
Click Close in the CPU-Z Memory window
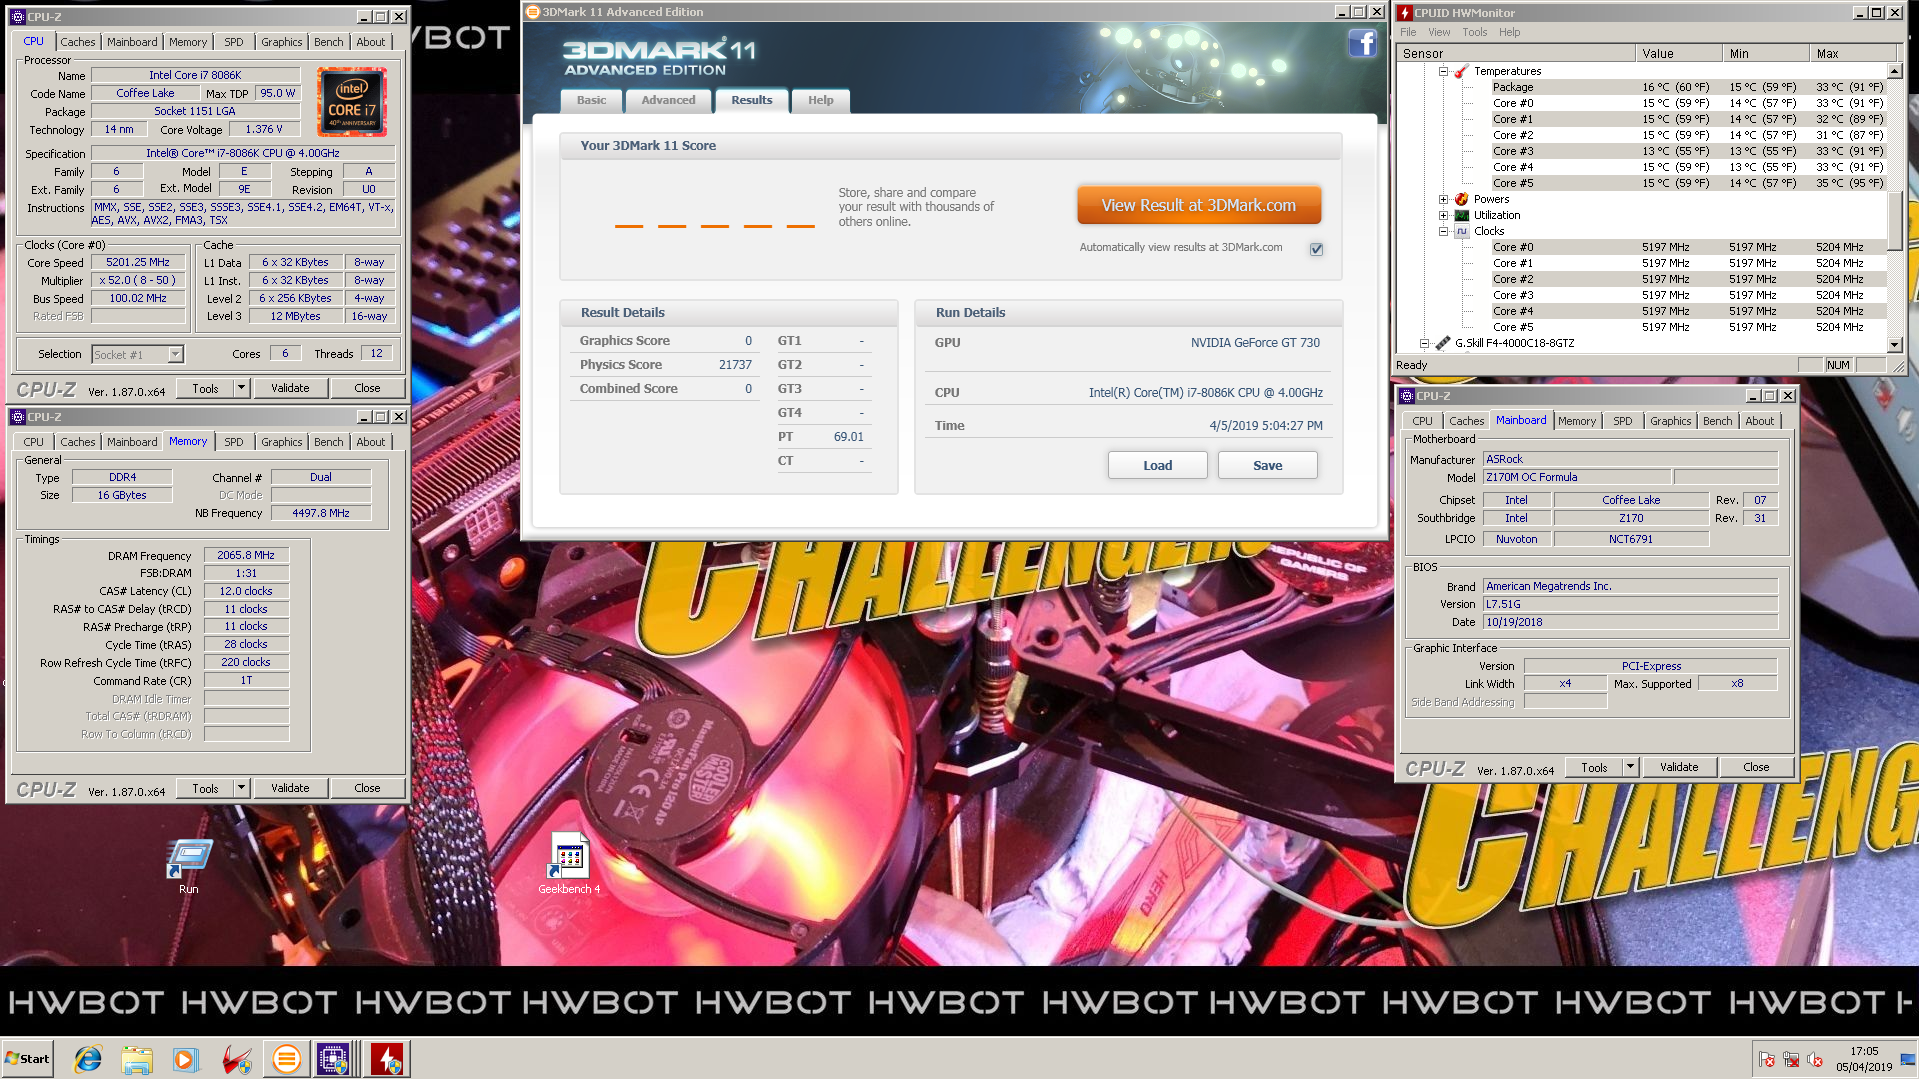(x=367, y=788)
